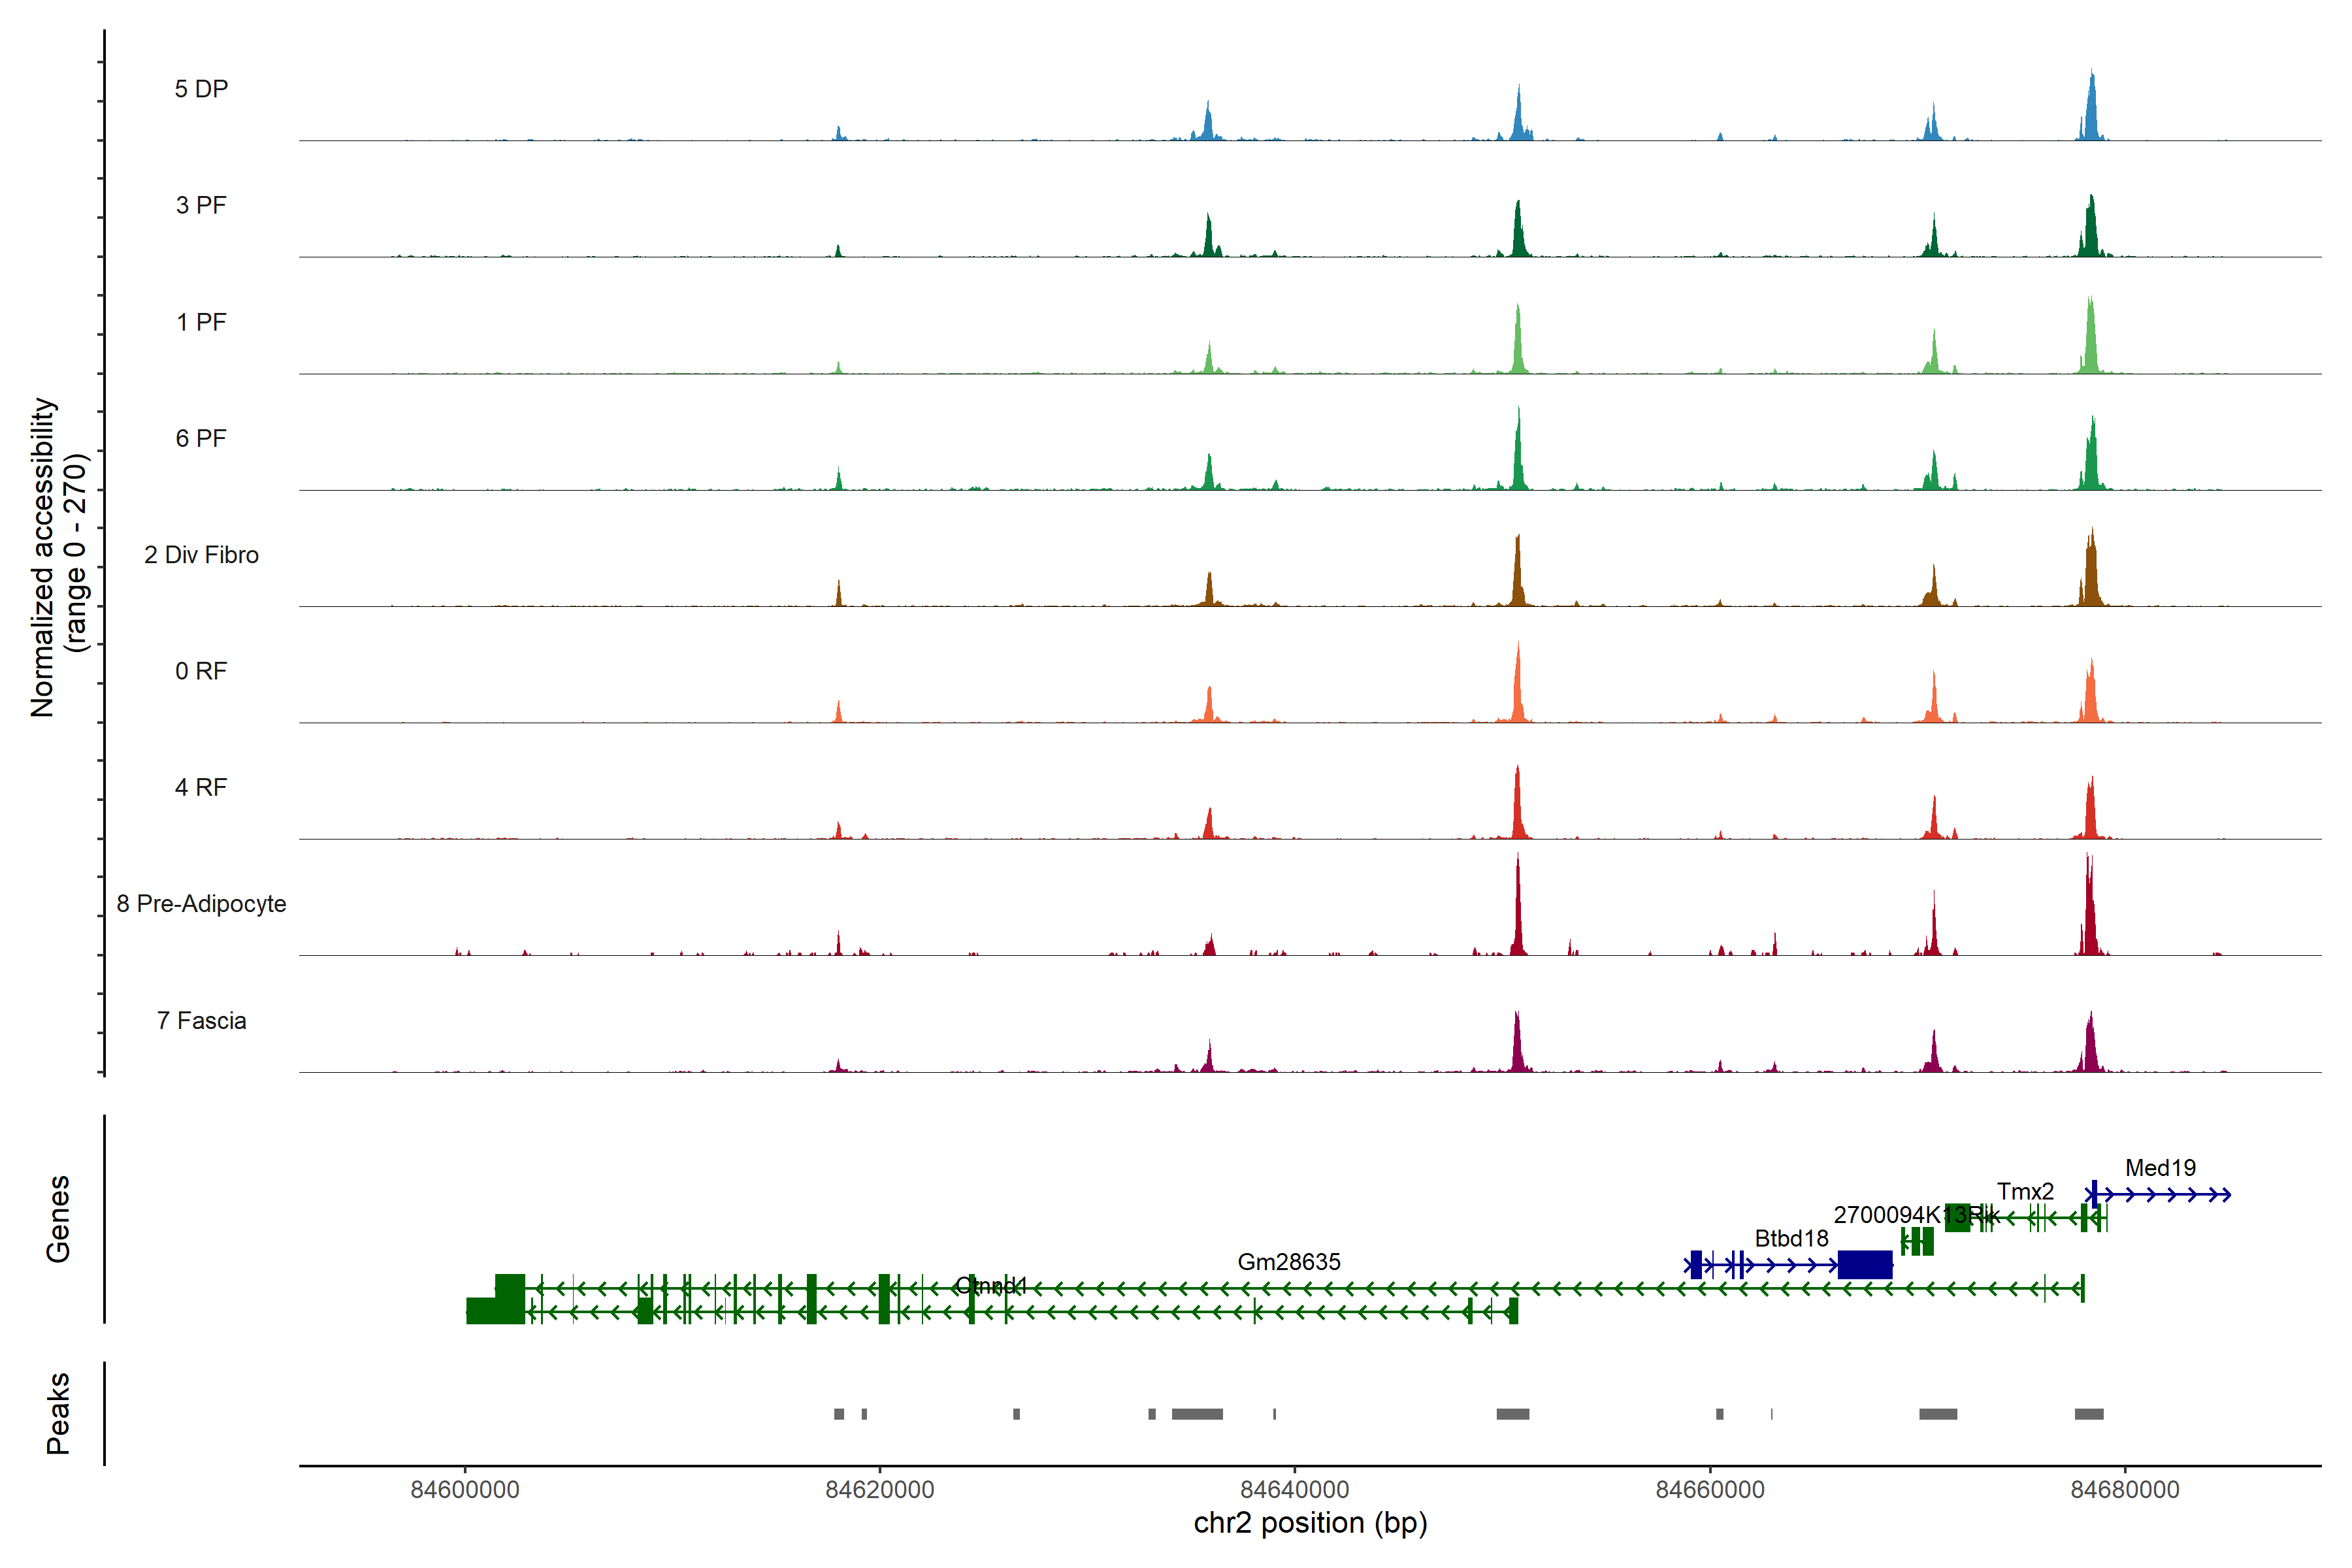
Task: Click the 84680000 axis tick label
Action: click(x=2125, y=1489)
